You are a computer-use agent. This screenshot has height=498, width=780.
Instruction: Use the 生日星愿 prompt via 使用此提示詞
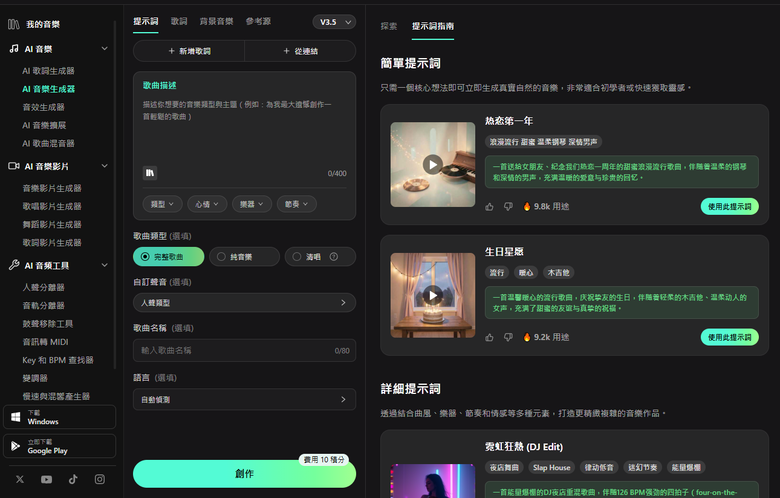(729, 337)
